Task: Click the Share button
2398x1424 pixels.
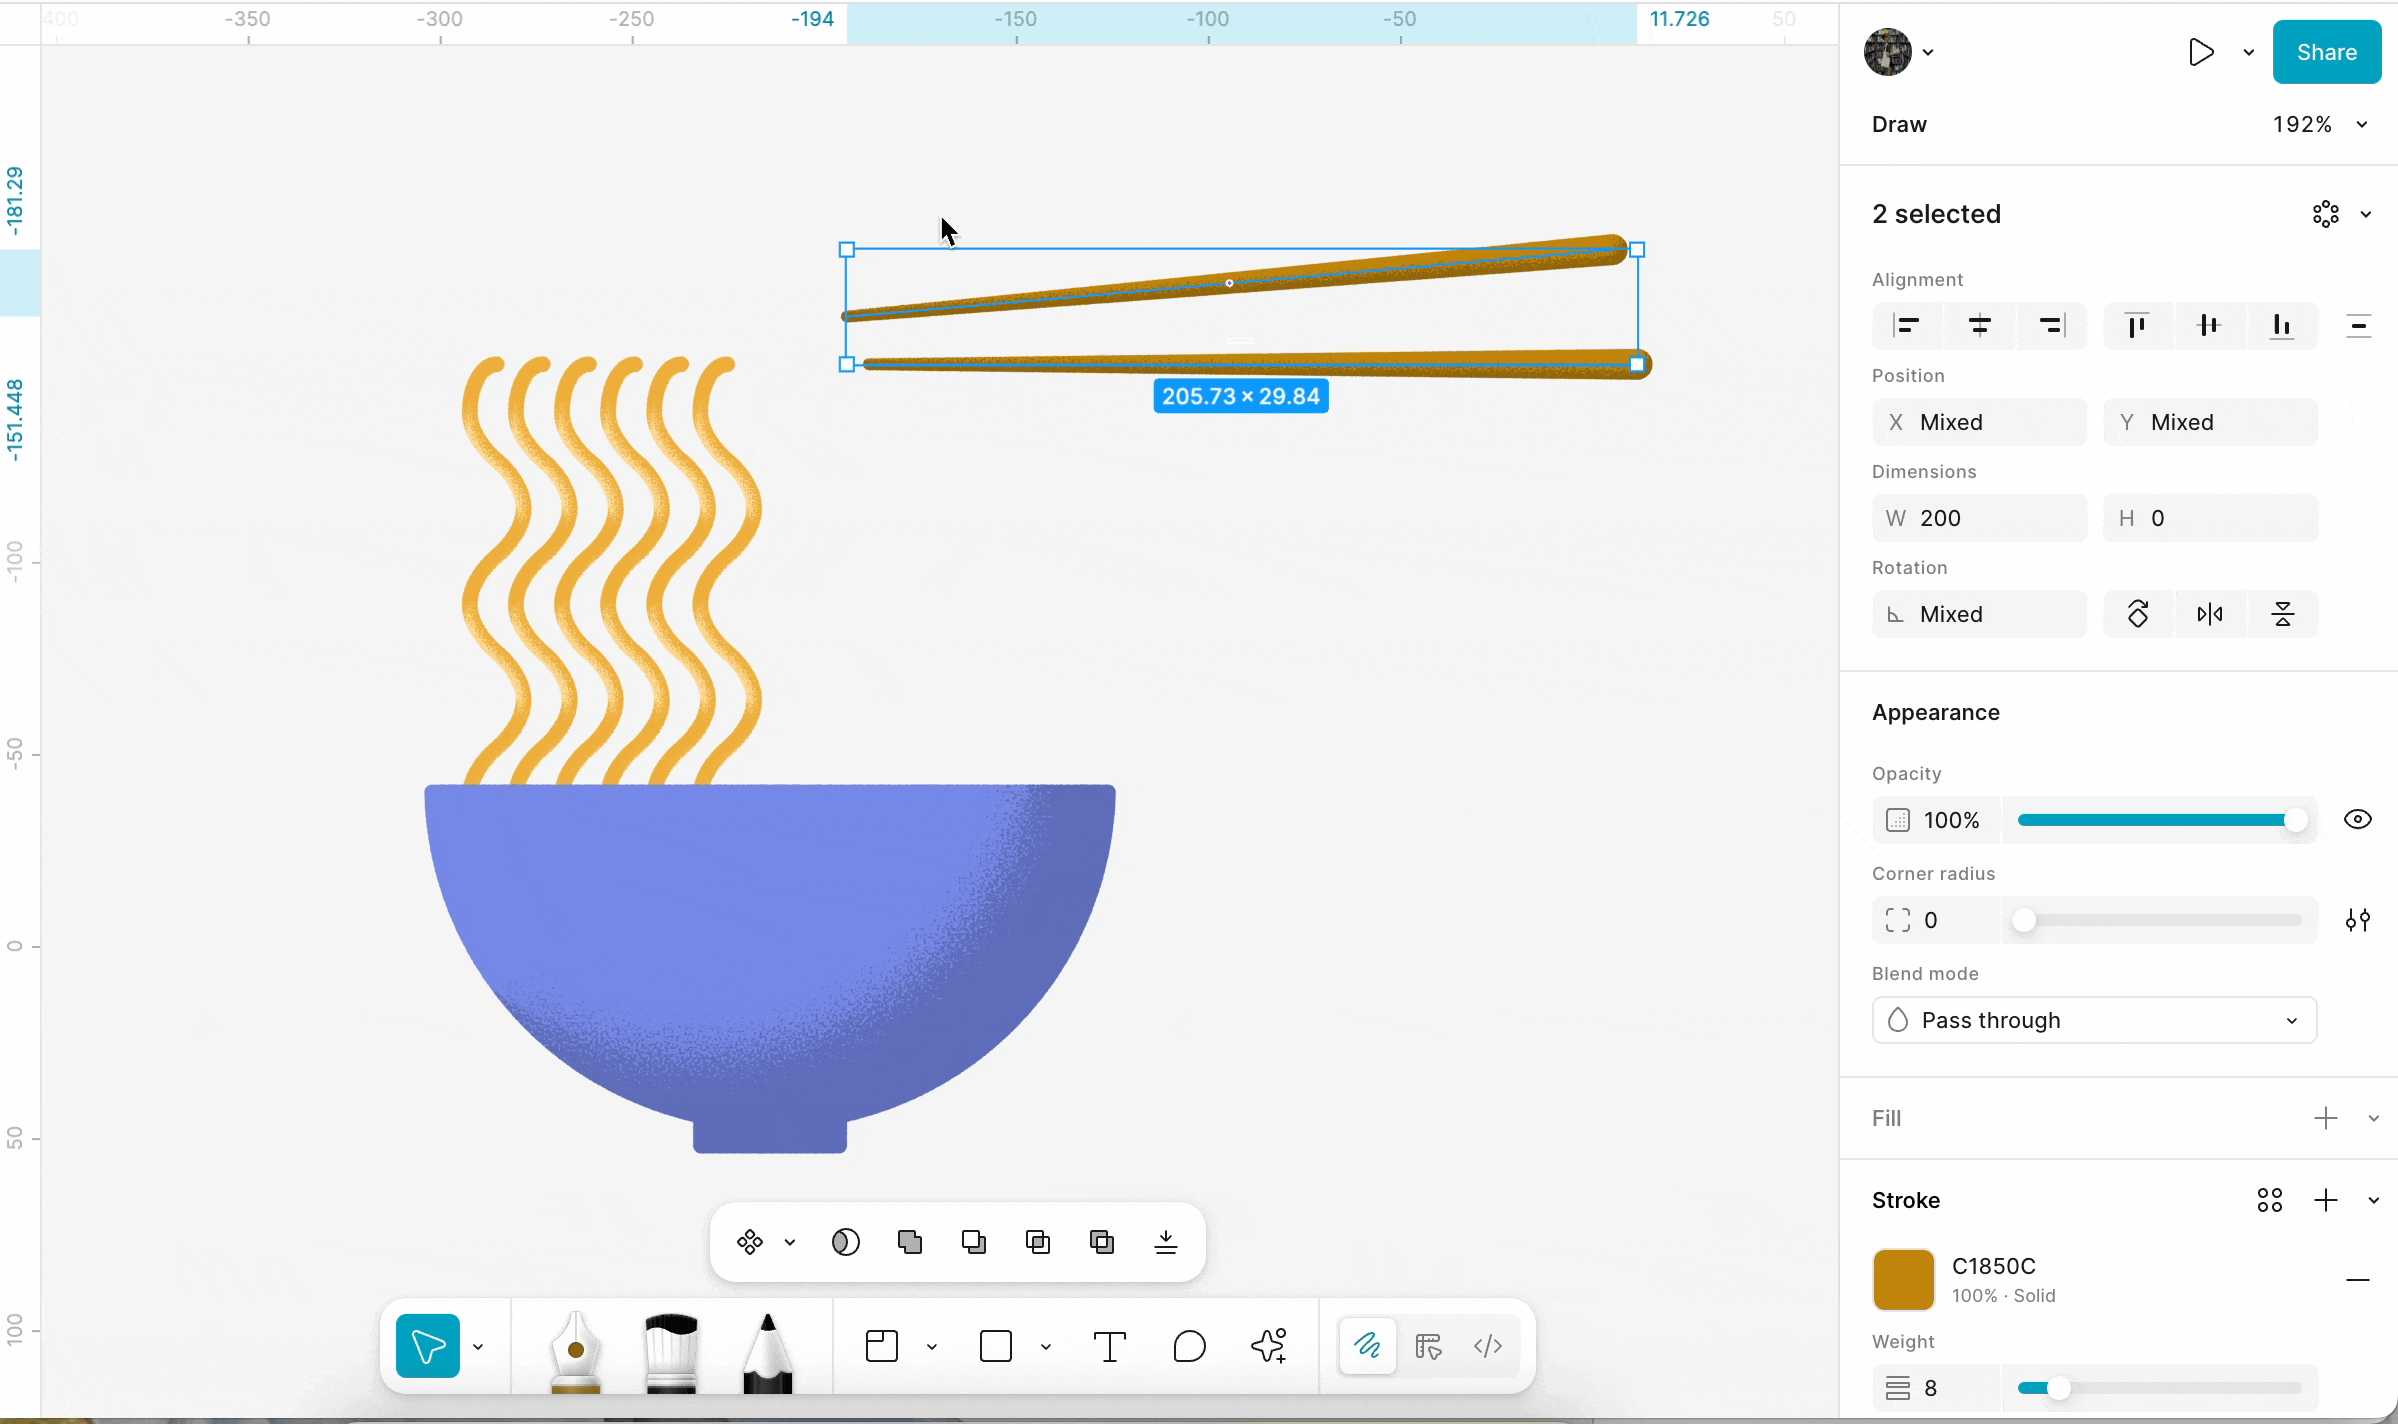Action: pyautogui.click(x=2327, y=52)
